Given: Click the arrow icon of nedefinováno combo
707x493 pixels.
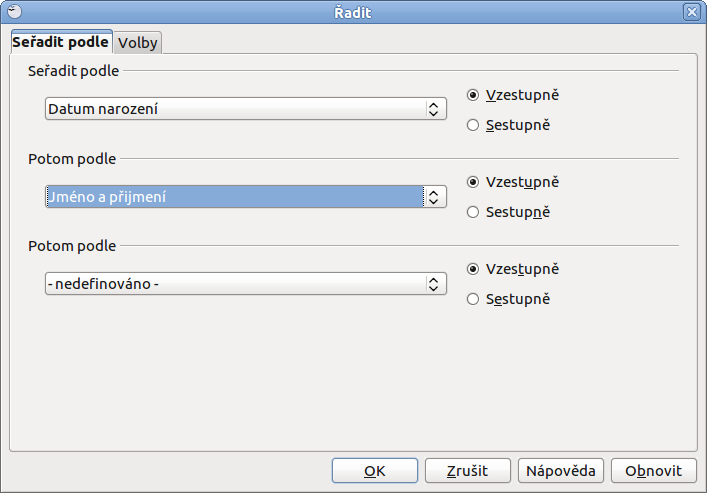Looking at the screenshot, I should (434, 284).
